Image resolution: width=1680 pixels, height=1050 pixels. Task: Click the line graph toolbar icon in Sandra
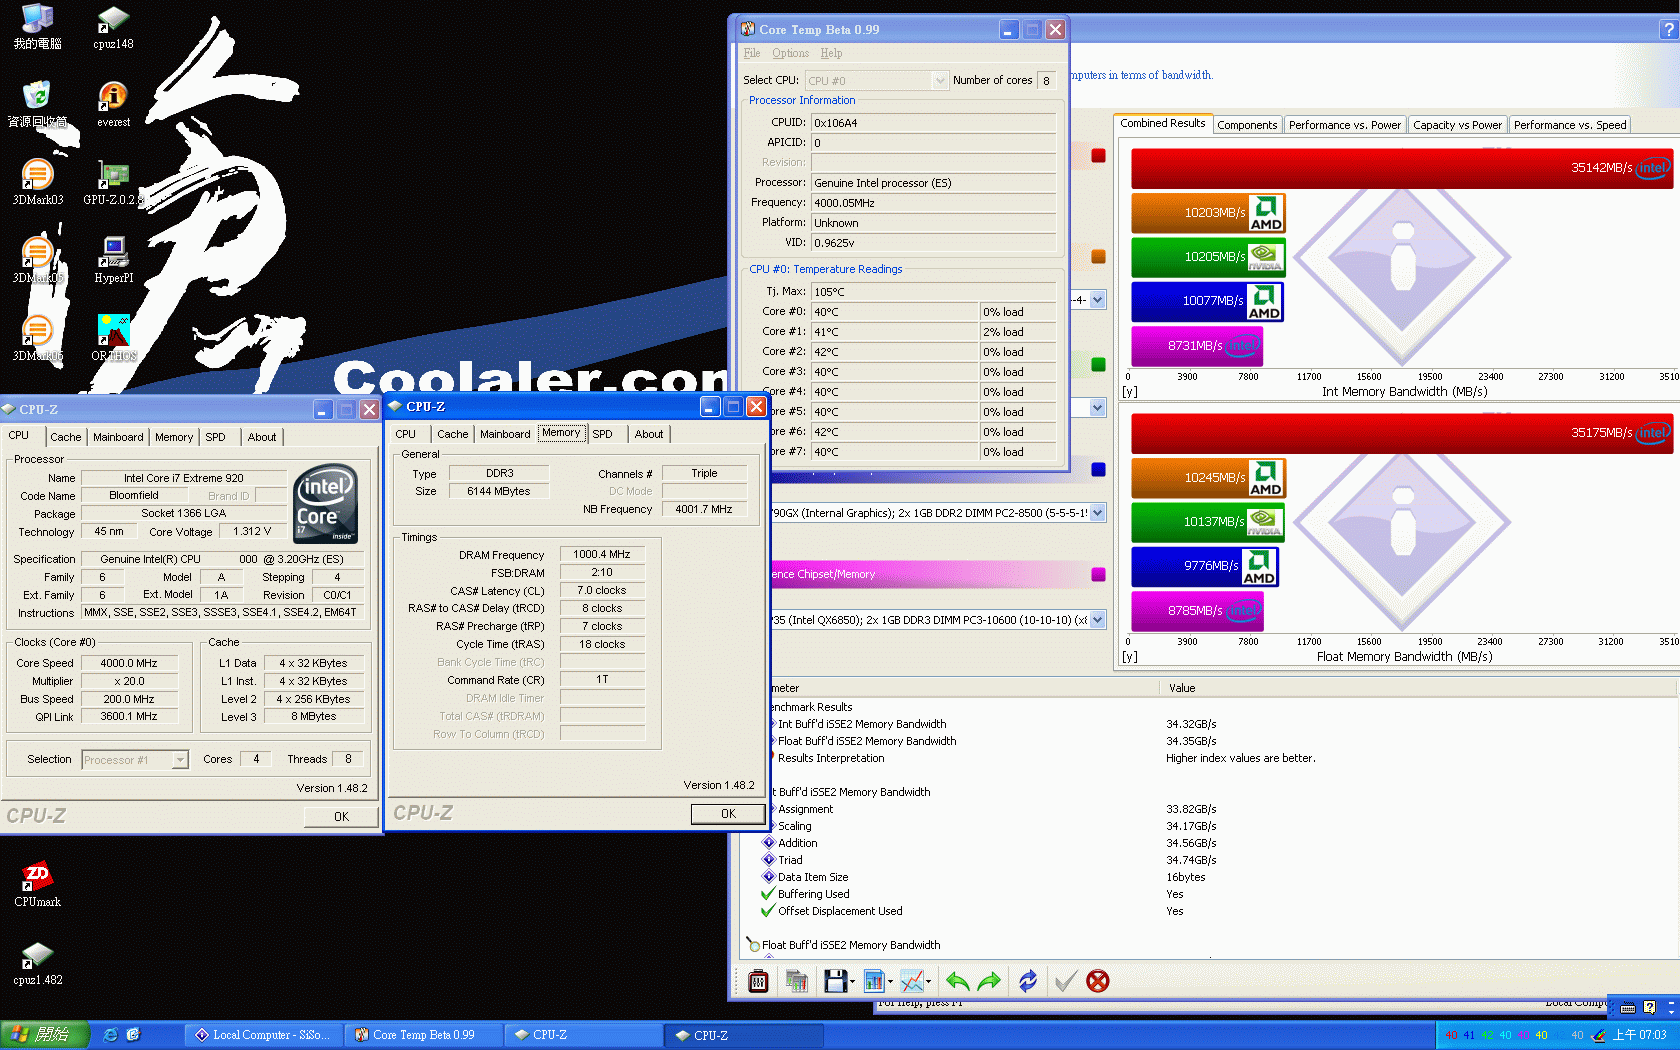tap(912, 981)
